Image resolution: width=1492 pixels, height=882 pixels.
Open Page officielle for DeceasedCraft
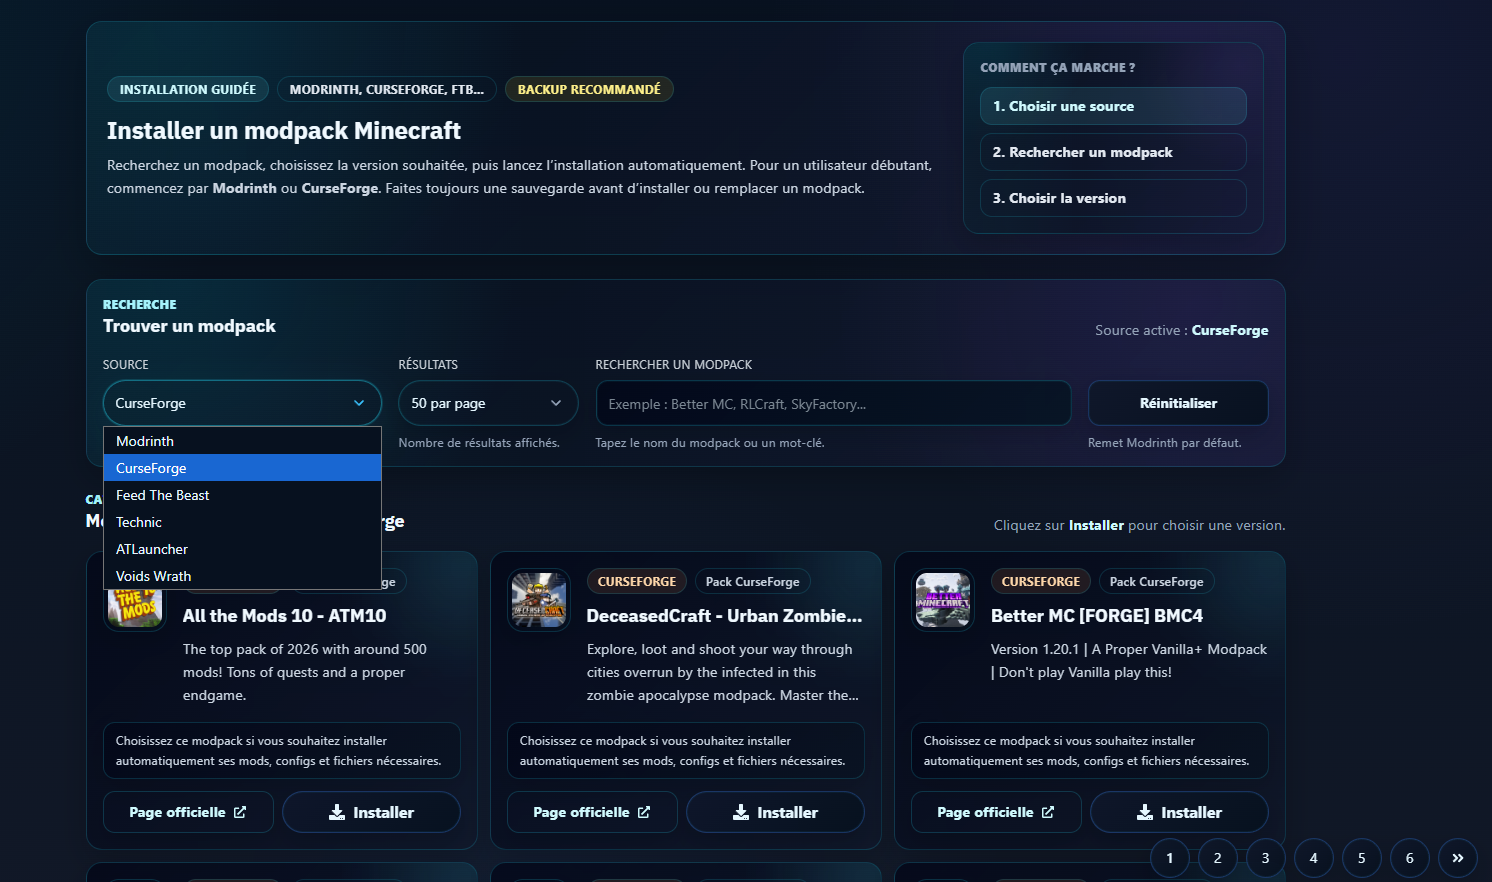[592, 812]
